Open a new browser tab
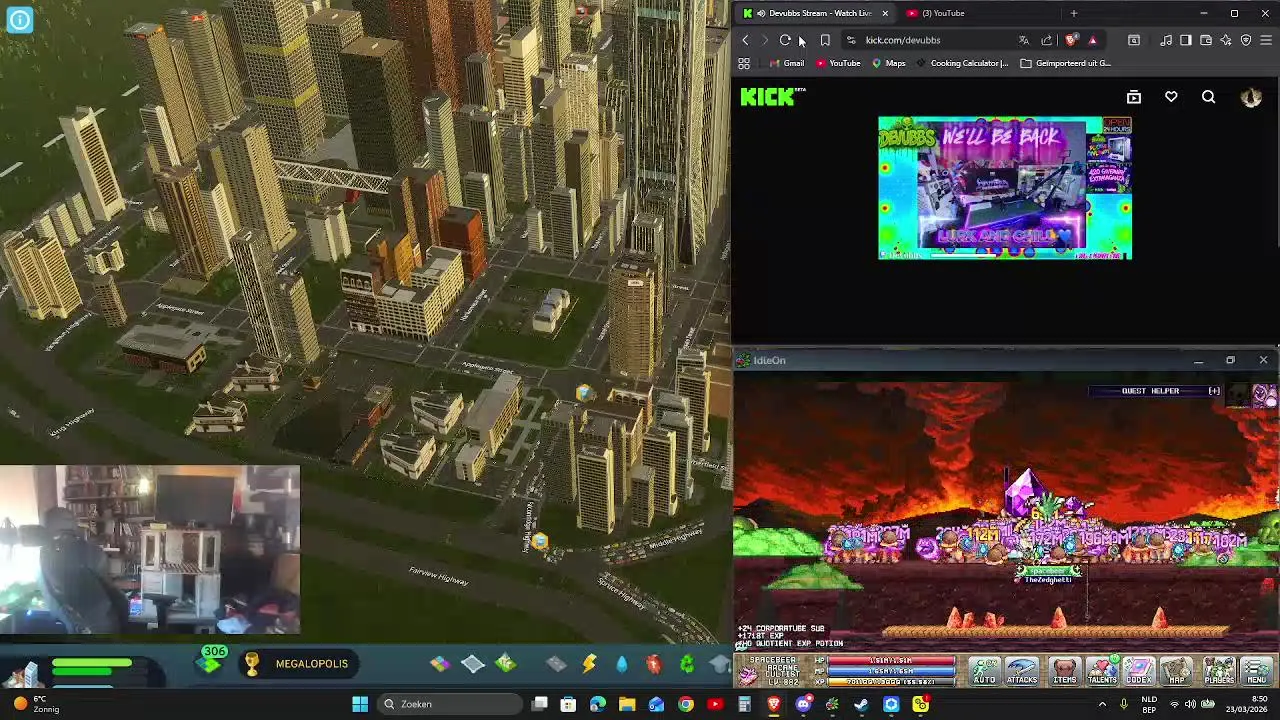The height and width of the screenshot is (720, 1280). [x=1074, y=13]
